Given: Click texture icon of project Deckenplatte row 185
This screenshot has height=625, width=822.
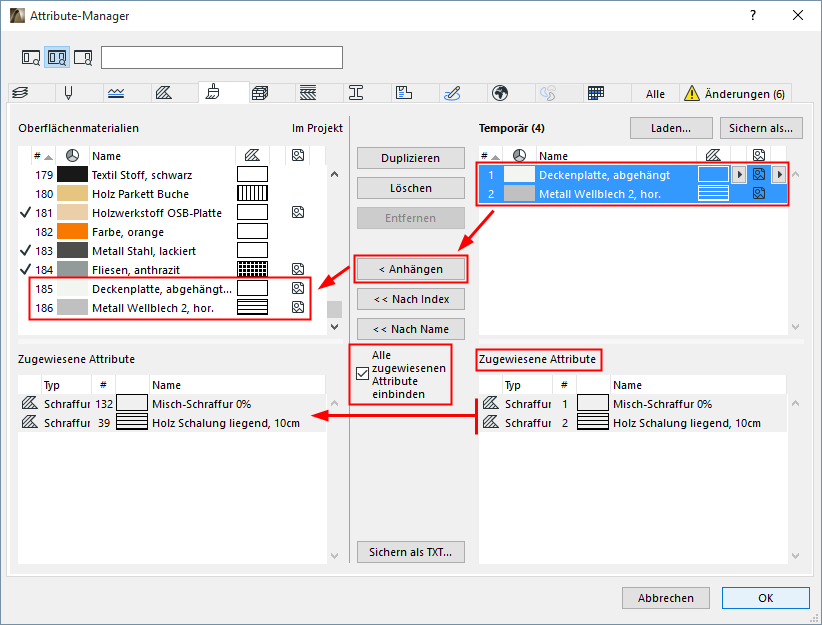Looking at the screenshot, I should pos(298,288).
